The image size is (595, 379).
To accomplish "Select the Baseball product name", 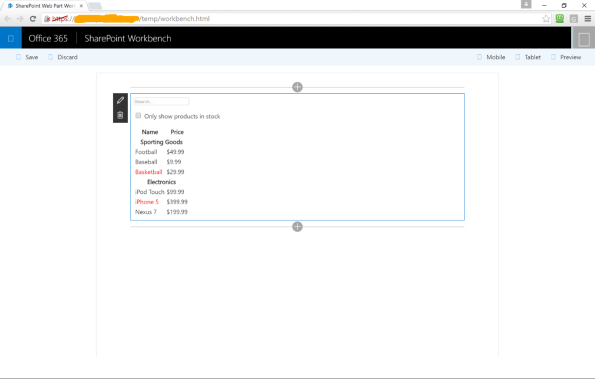I will click(146, 162).
